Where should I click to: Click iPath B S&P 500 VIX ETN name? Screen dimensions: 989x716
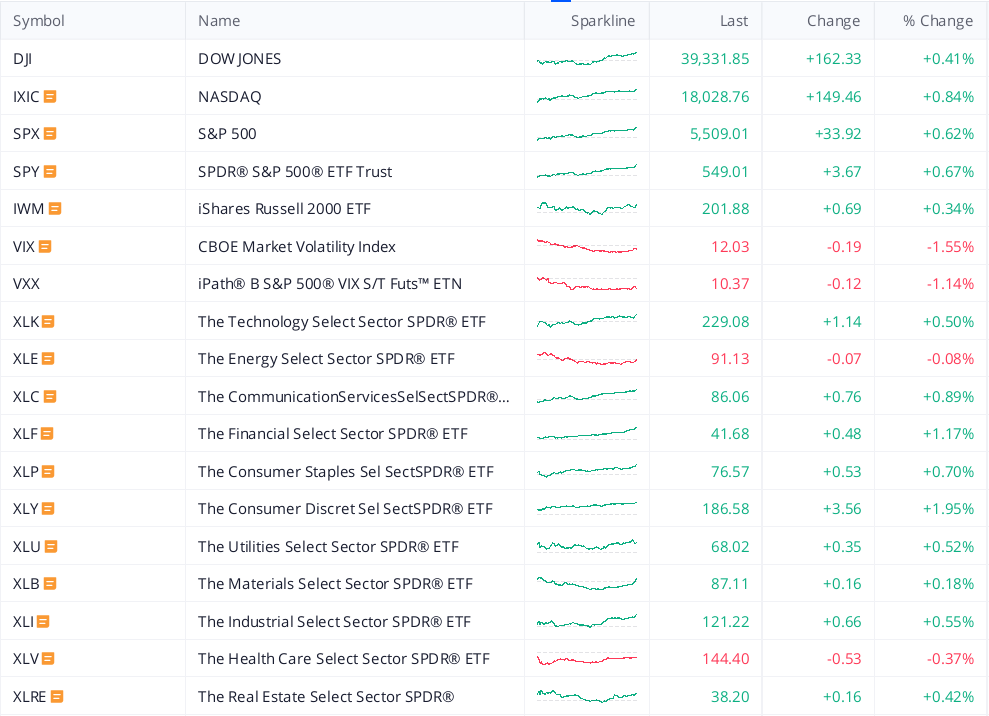coord(330,284)
